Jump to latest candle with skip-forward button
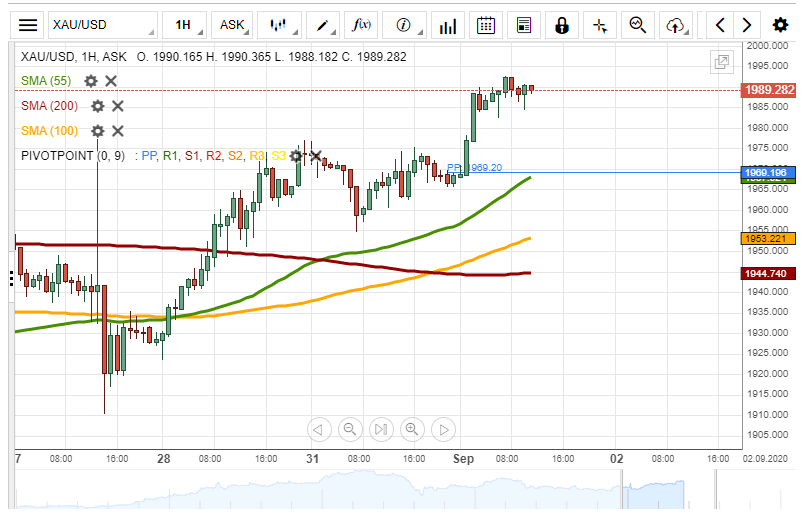Screen dimensions: 802x517 pyautogui.click(x=381, y=430)
